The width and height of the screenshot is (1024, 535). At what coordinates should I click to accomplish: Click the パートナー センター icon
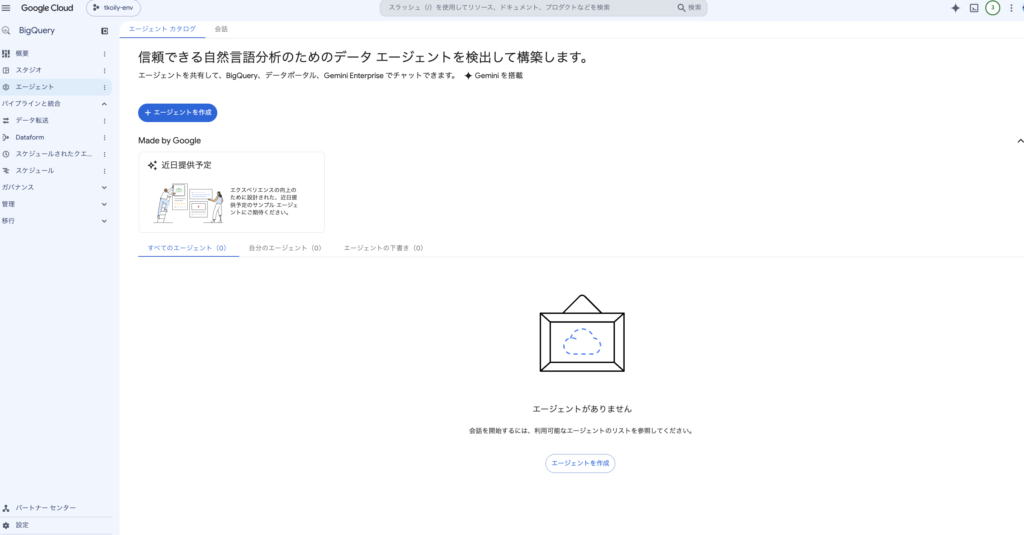point(6,508)
